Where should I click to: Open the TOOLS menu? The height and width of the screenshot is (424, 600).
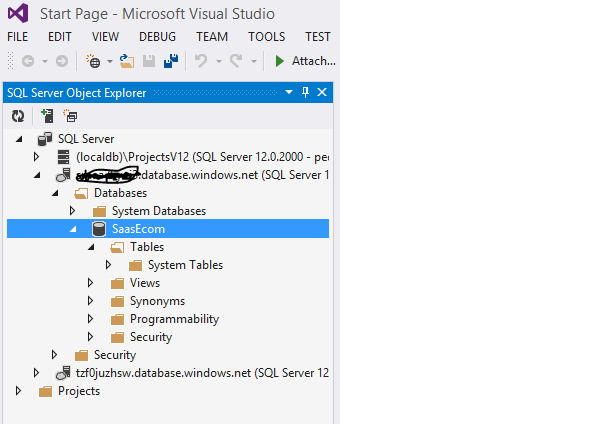point(266,37)
